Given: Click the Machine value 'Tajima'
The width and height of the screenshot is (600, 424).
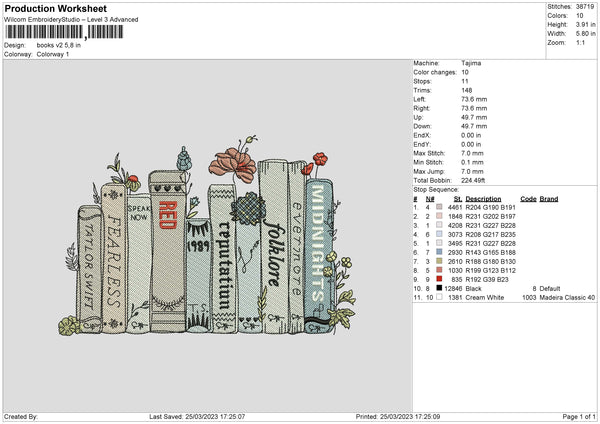Looking at the screenshot, I should (x=471, y=63).
